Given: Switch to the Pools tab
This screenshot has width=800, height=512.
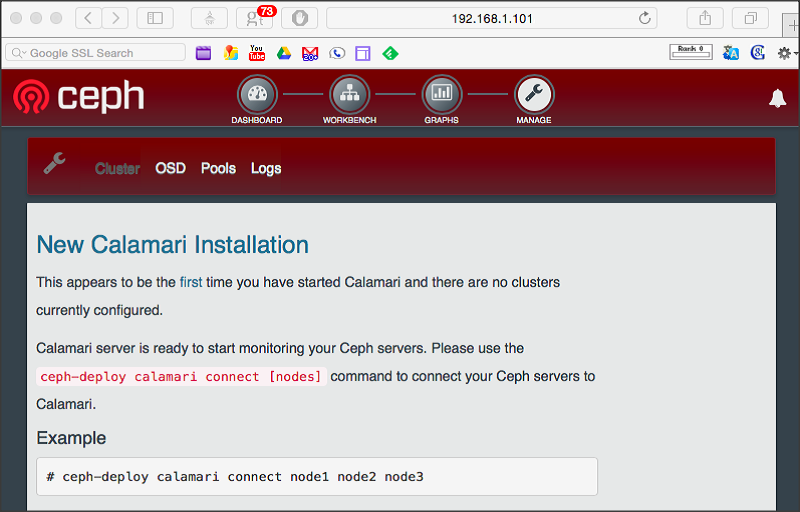Looking at the screenshot, I should coord(218,168).
